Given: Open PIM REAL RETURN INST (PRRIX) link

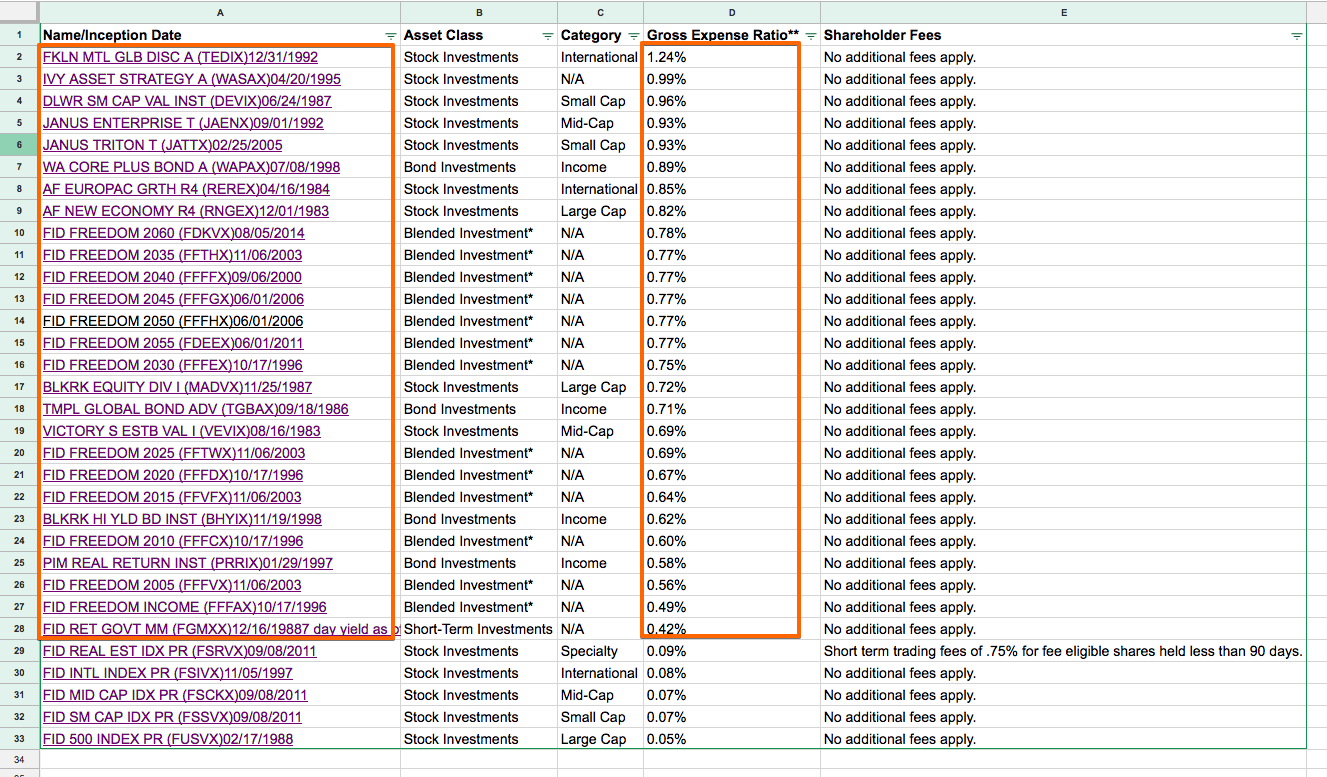Looking at the screenshot, I should (188, 563).
